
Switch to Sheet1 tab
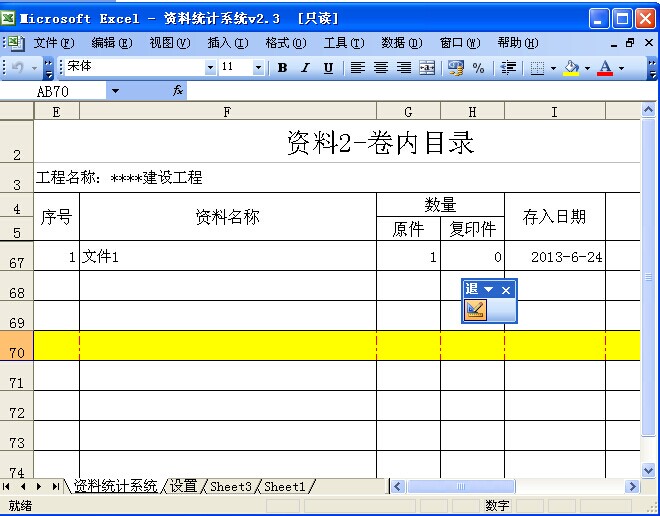[285, 487]
